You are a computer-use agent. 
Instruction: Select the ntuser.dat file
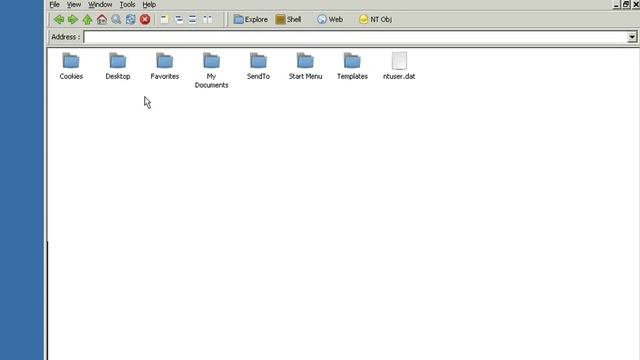(x=399, y=66)
